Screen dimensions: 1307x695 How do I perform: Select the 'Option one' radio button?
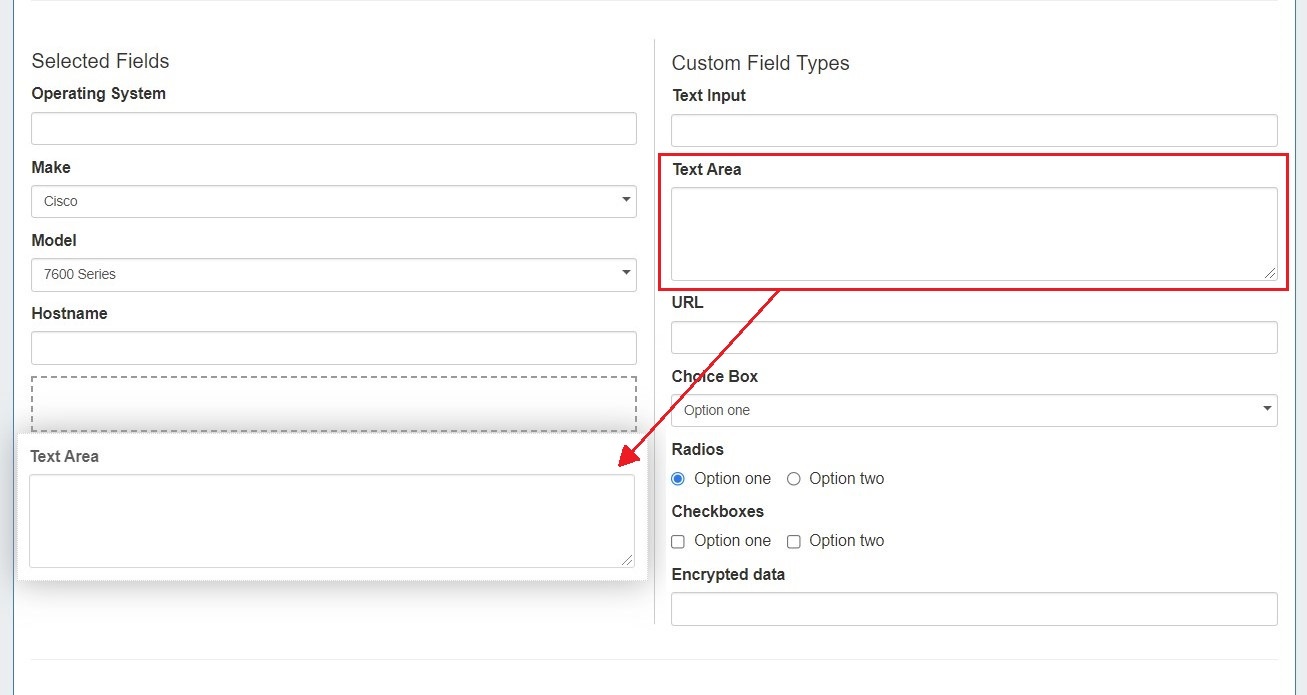click(x=678, y=479)
